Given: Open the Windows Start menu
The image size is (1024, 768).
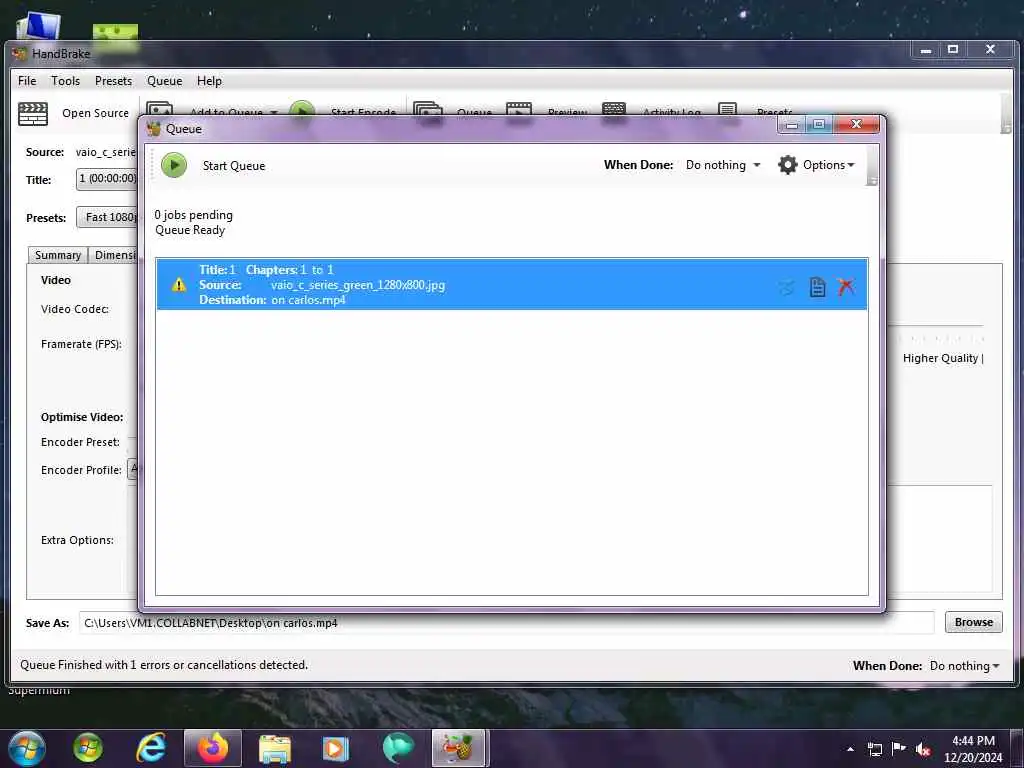Looking at the screenshot, I should [26, 748].
